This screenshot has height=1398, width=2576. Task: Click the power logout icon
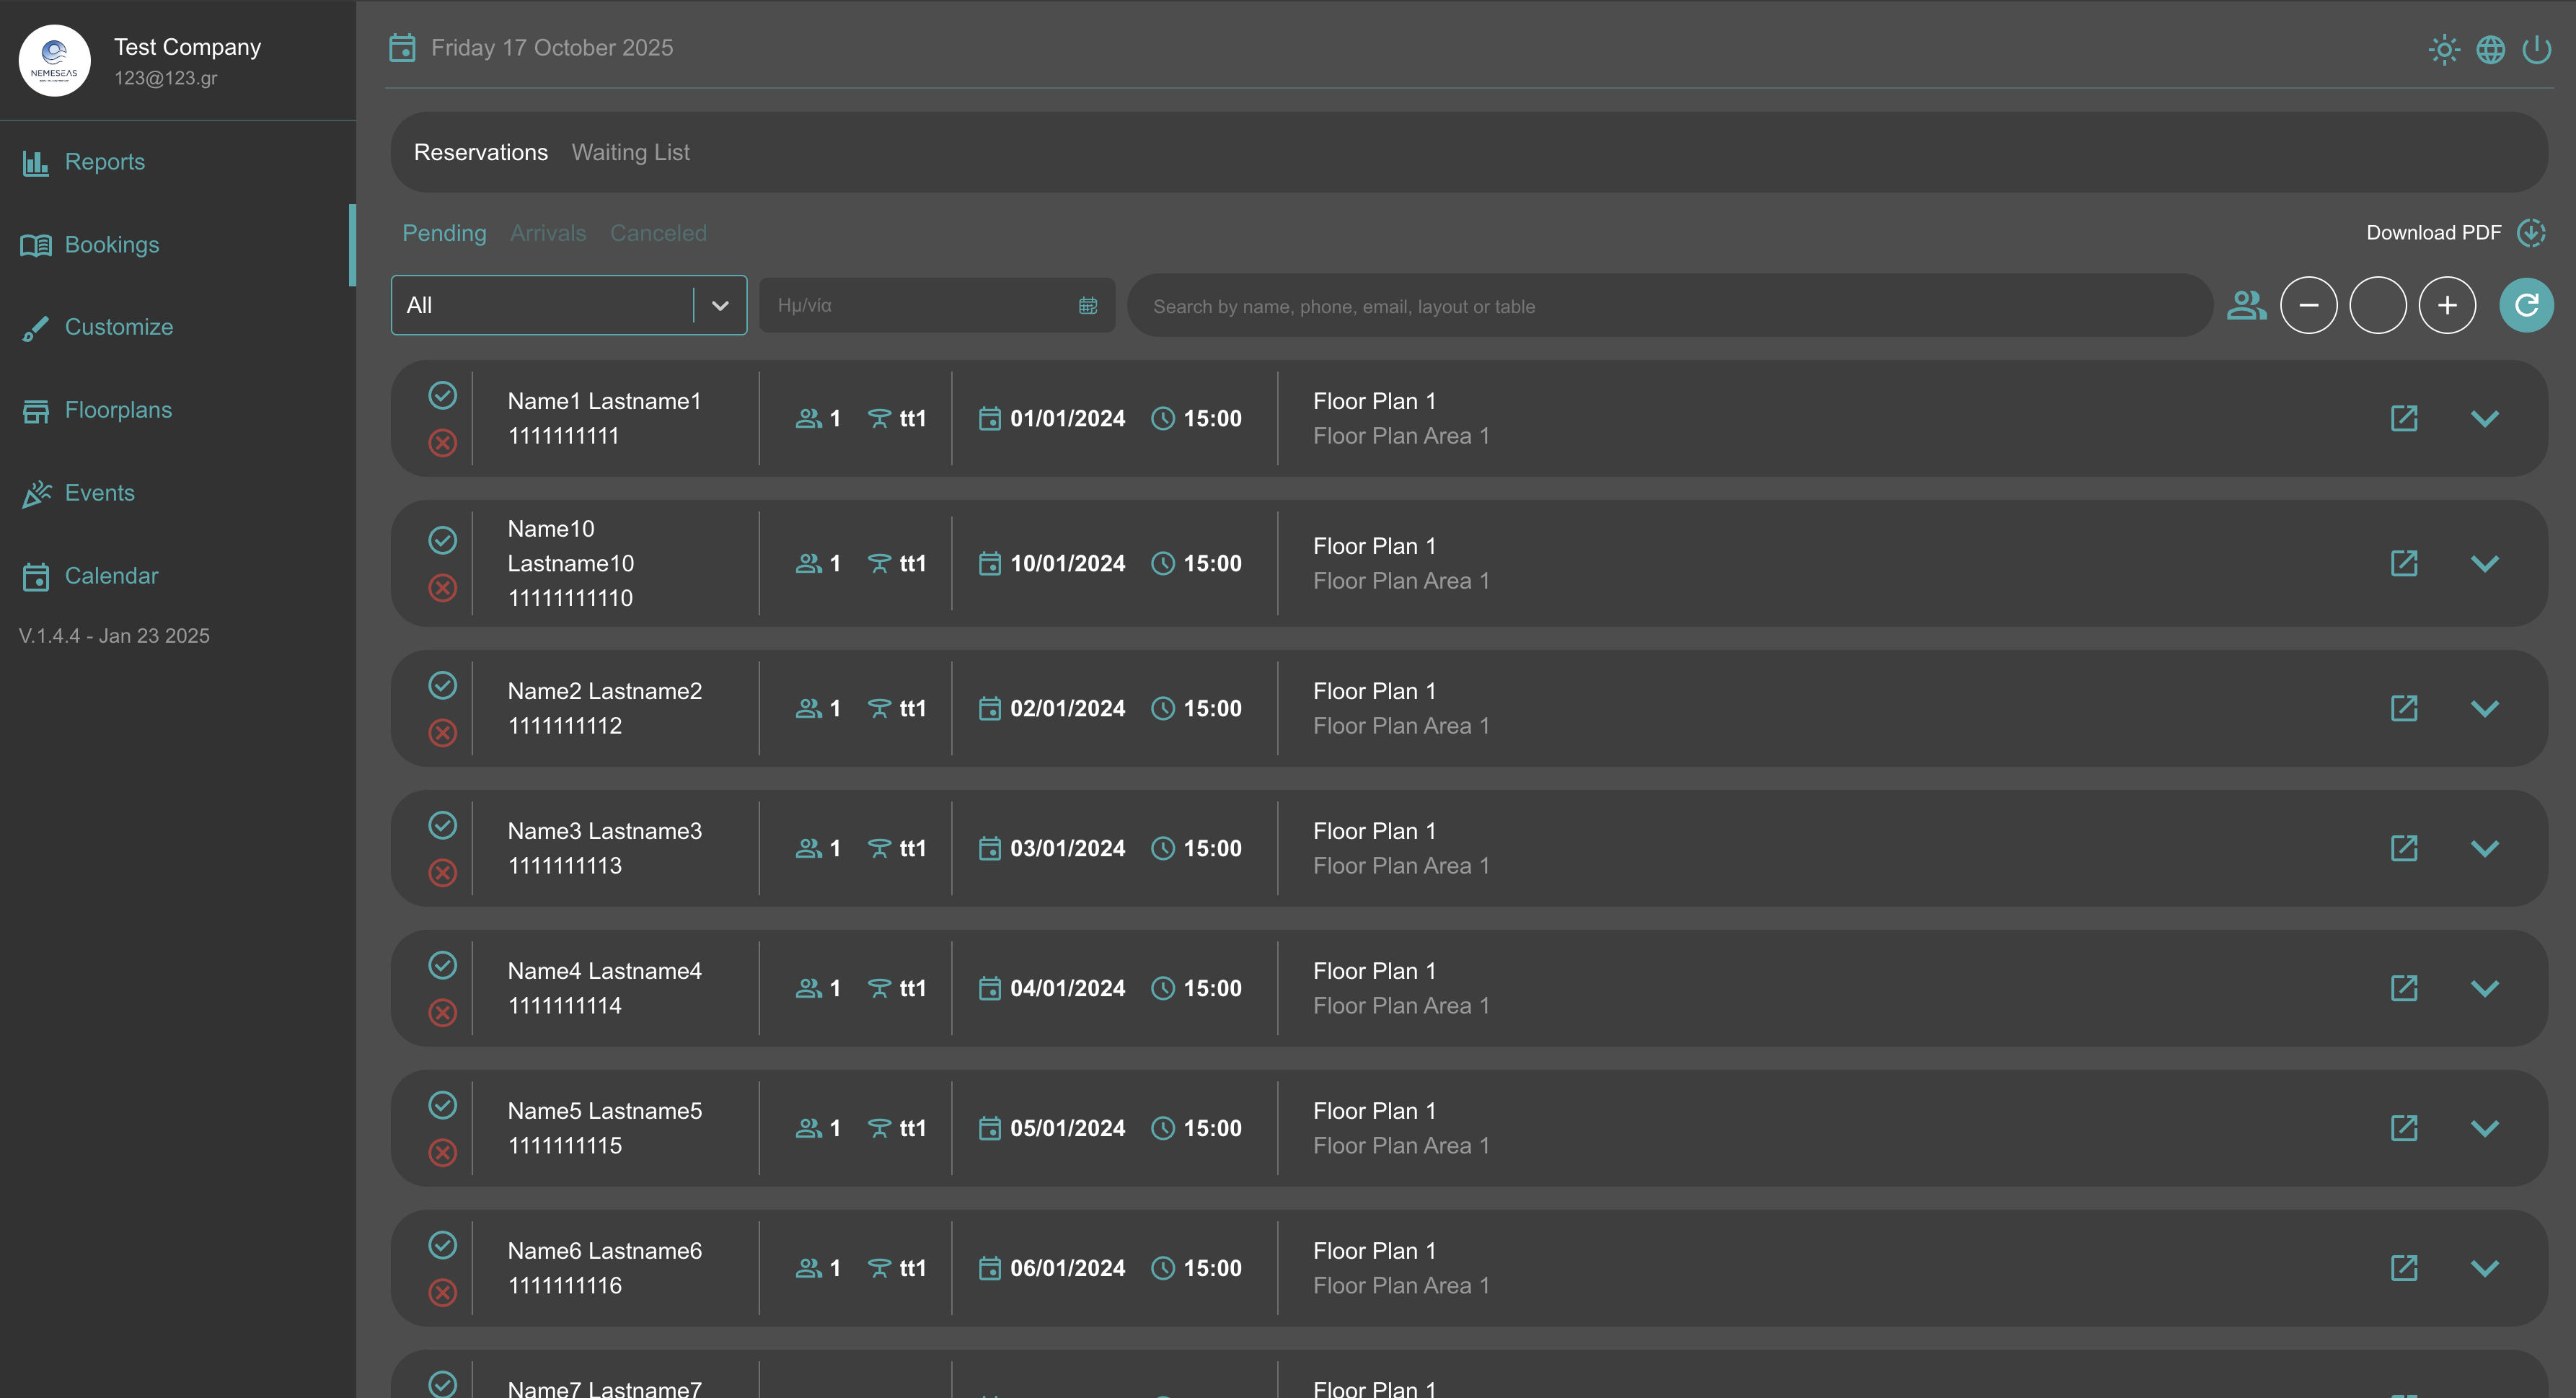pyautogui.click(x=2536, y=49)
